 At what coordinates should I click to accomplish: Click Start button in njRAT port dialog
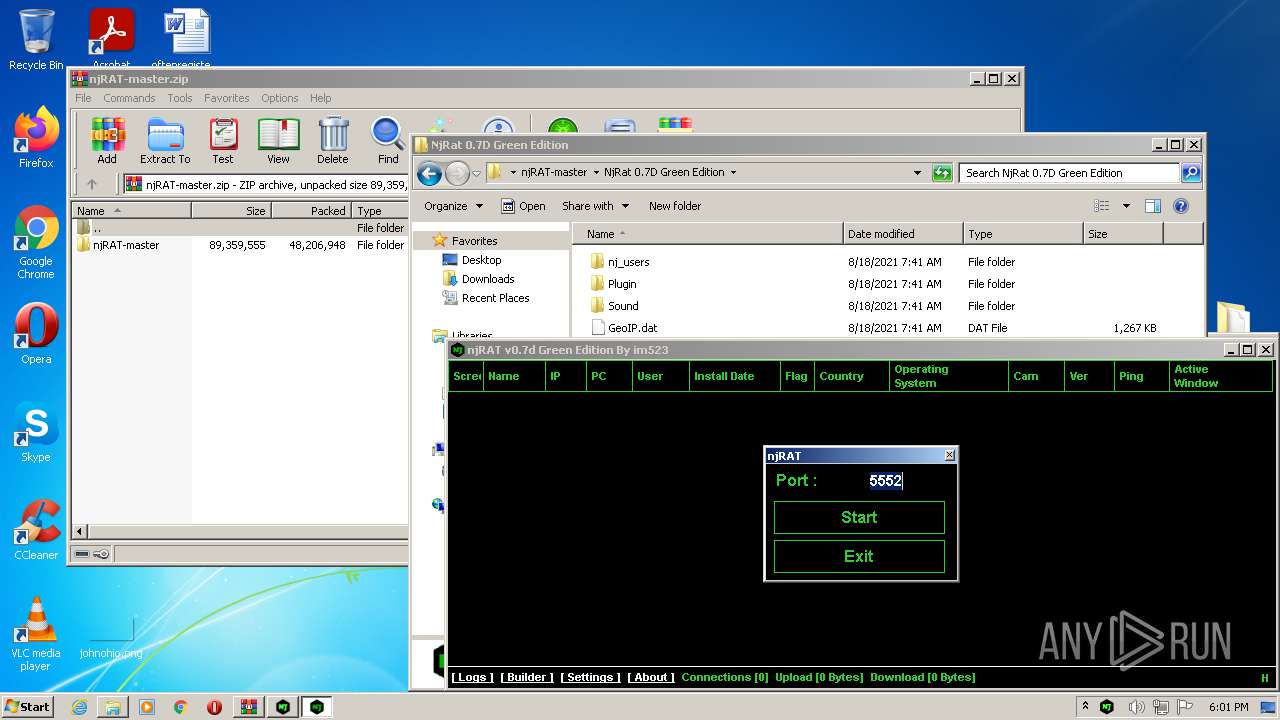pyautogui.click(x=859, y=517)
